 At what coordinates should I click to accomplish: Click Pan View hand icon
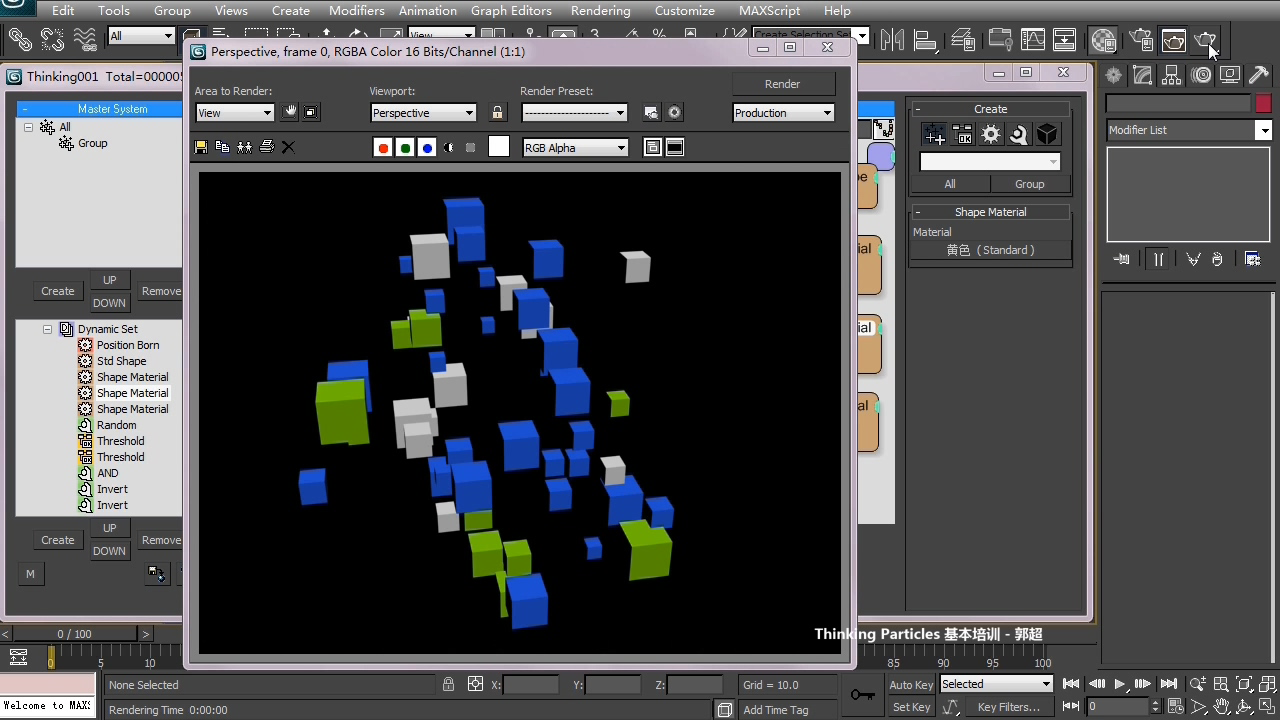click(1221, 707)
